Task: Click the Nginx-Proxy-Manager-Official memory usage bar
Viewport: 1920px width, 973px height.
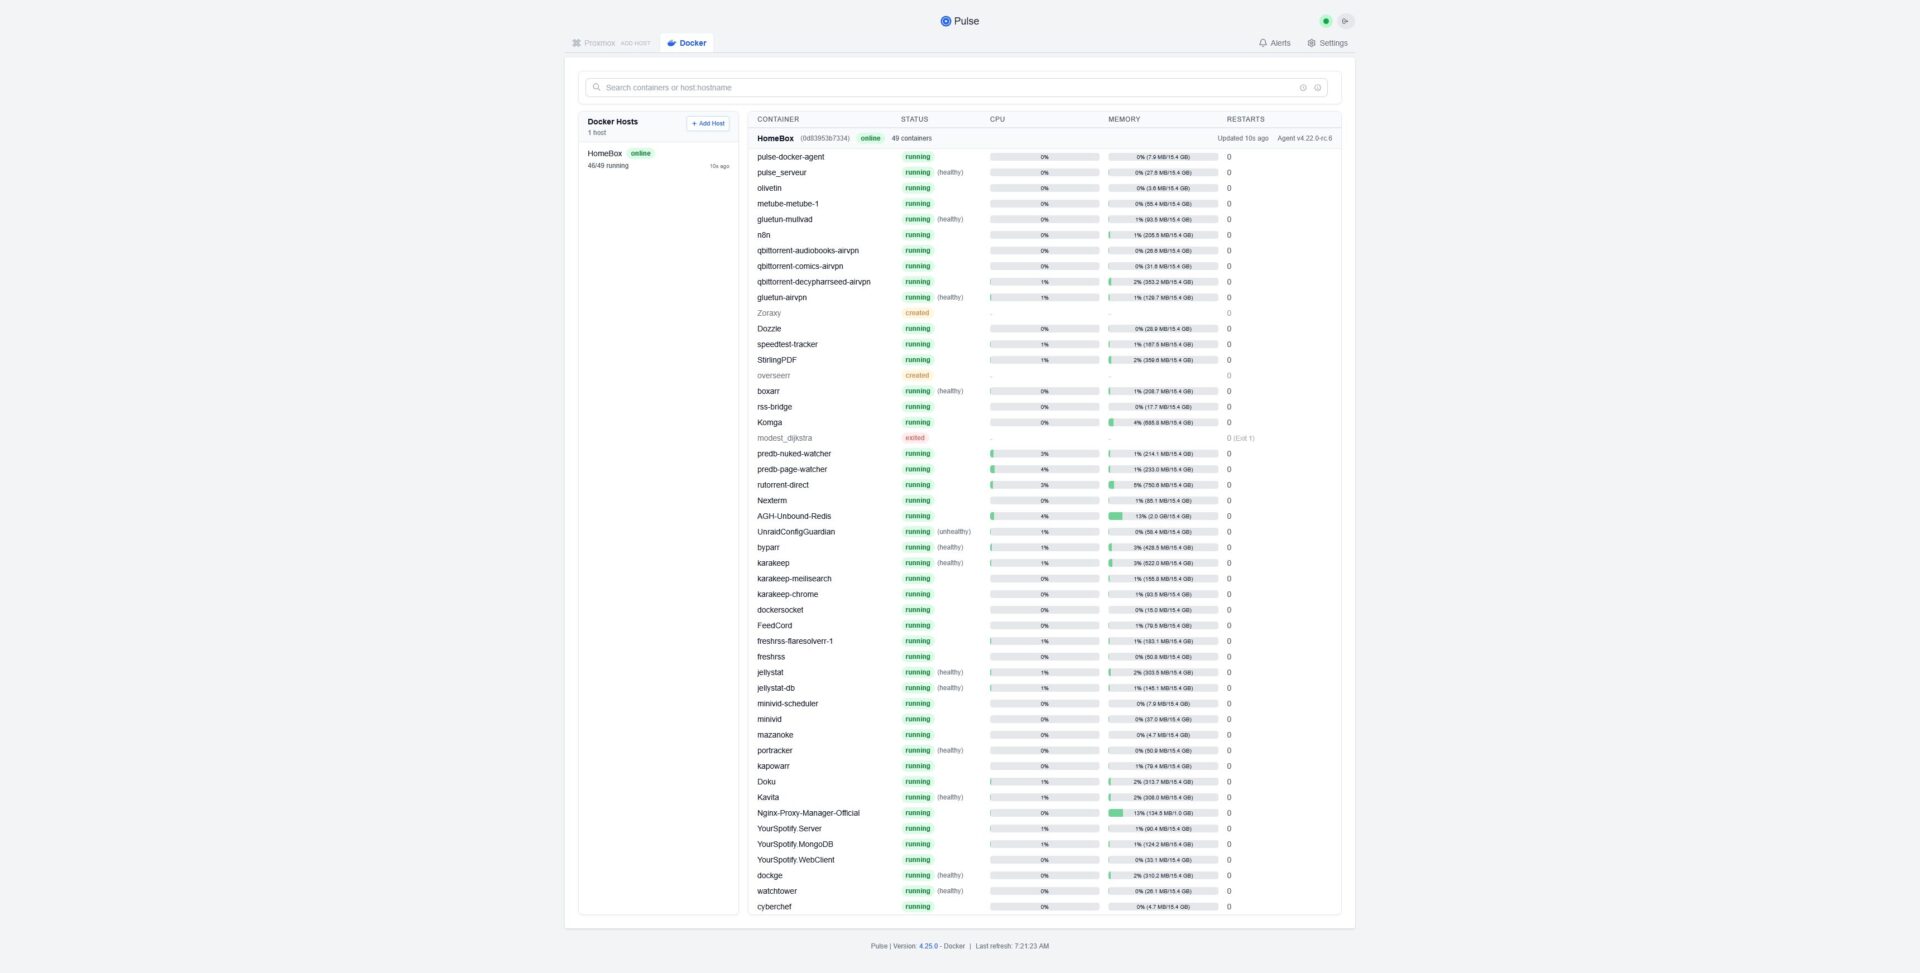Action: click(1162, 813)
